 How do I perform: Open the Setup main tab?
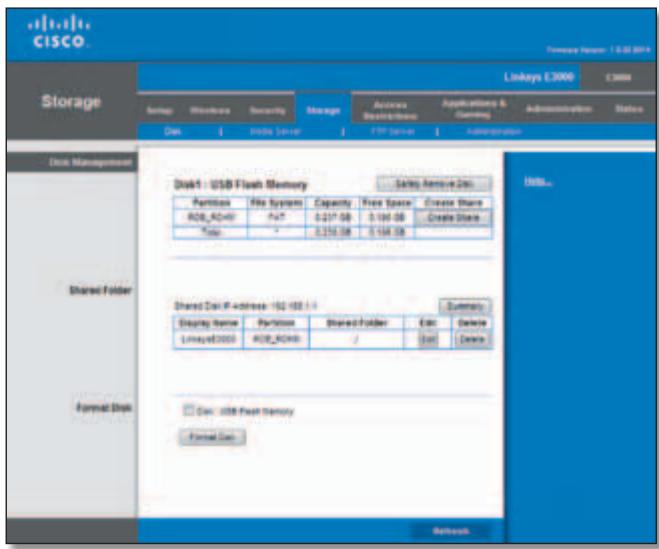pos(160,111)
